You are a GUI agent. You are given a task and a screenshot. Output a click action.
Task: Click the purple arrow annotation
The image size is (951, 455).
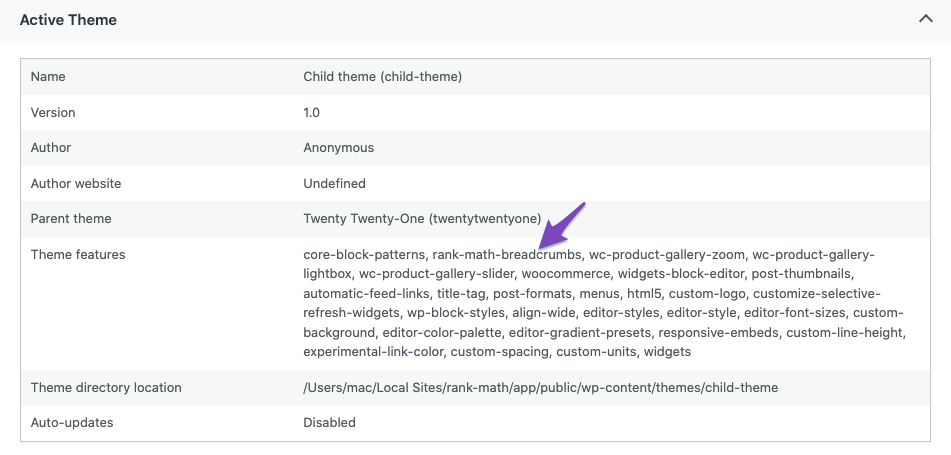(x=562, y=226)
